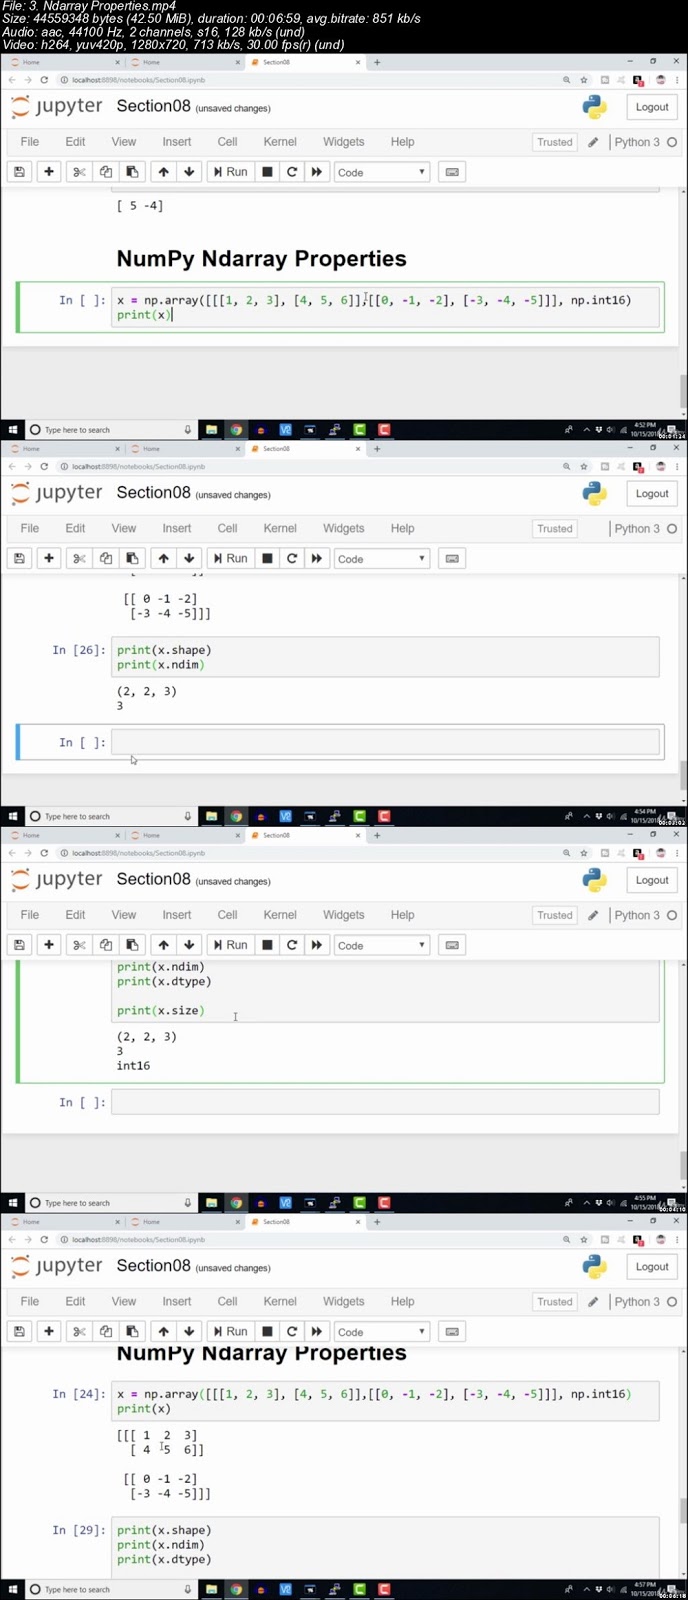Screen dimensions: 688x1600
Task: Click the In [29] code cell in bottom frame
Action: pos(385,1548)
